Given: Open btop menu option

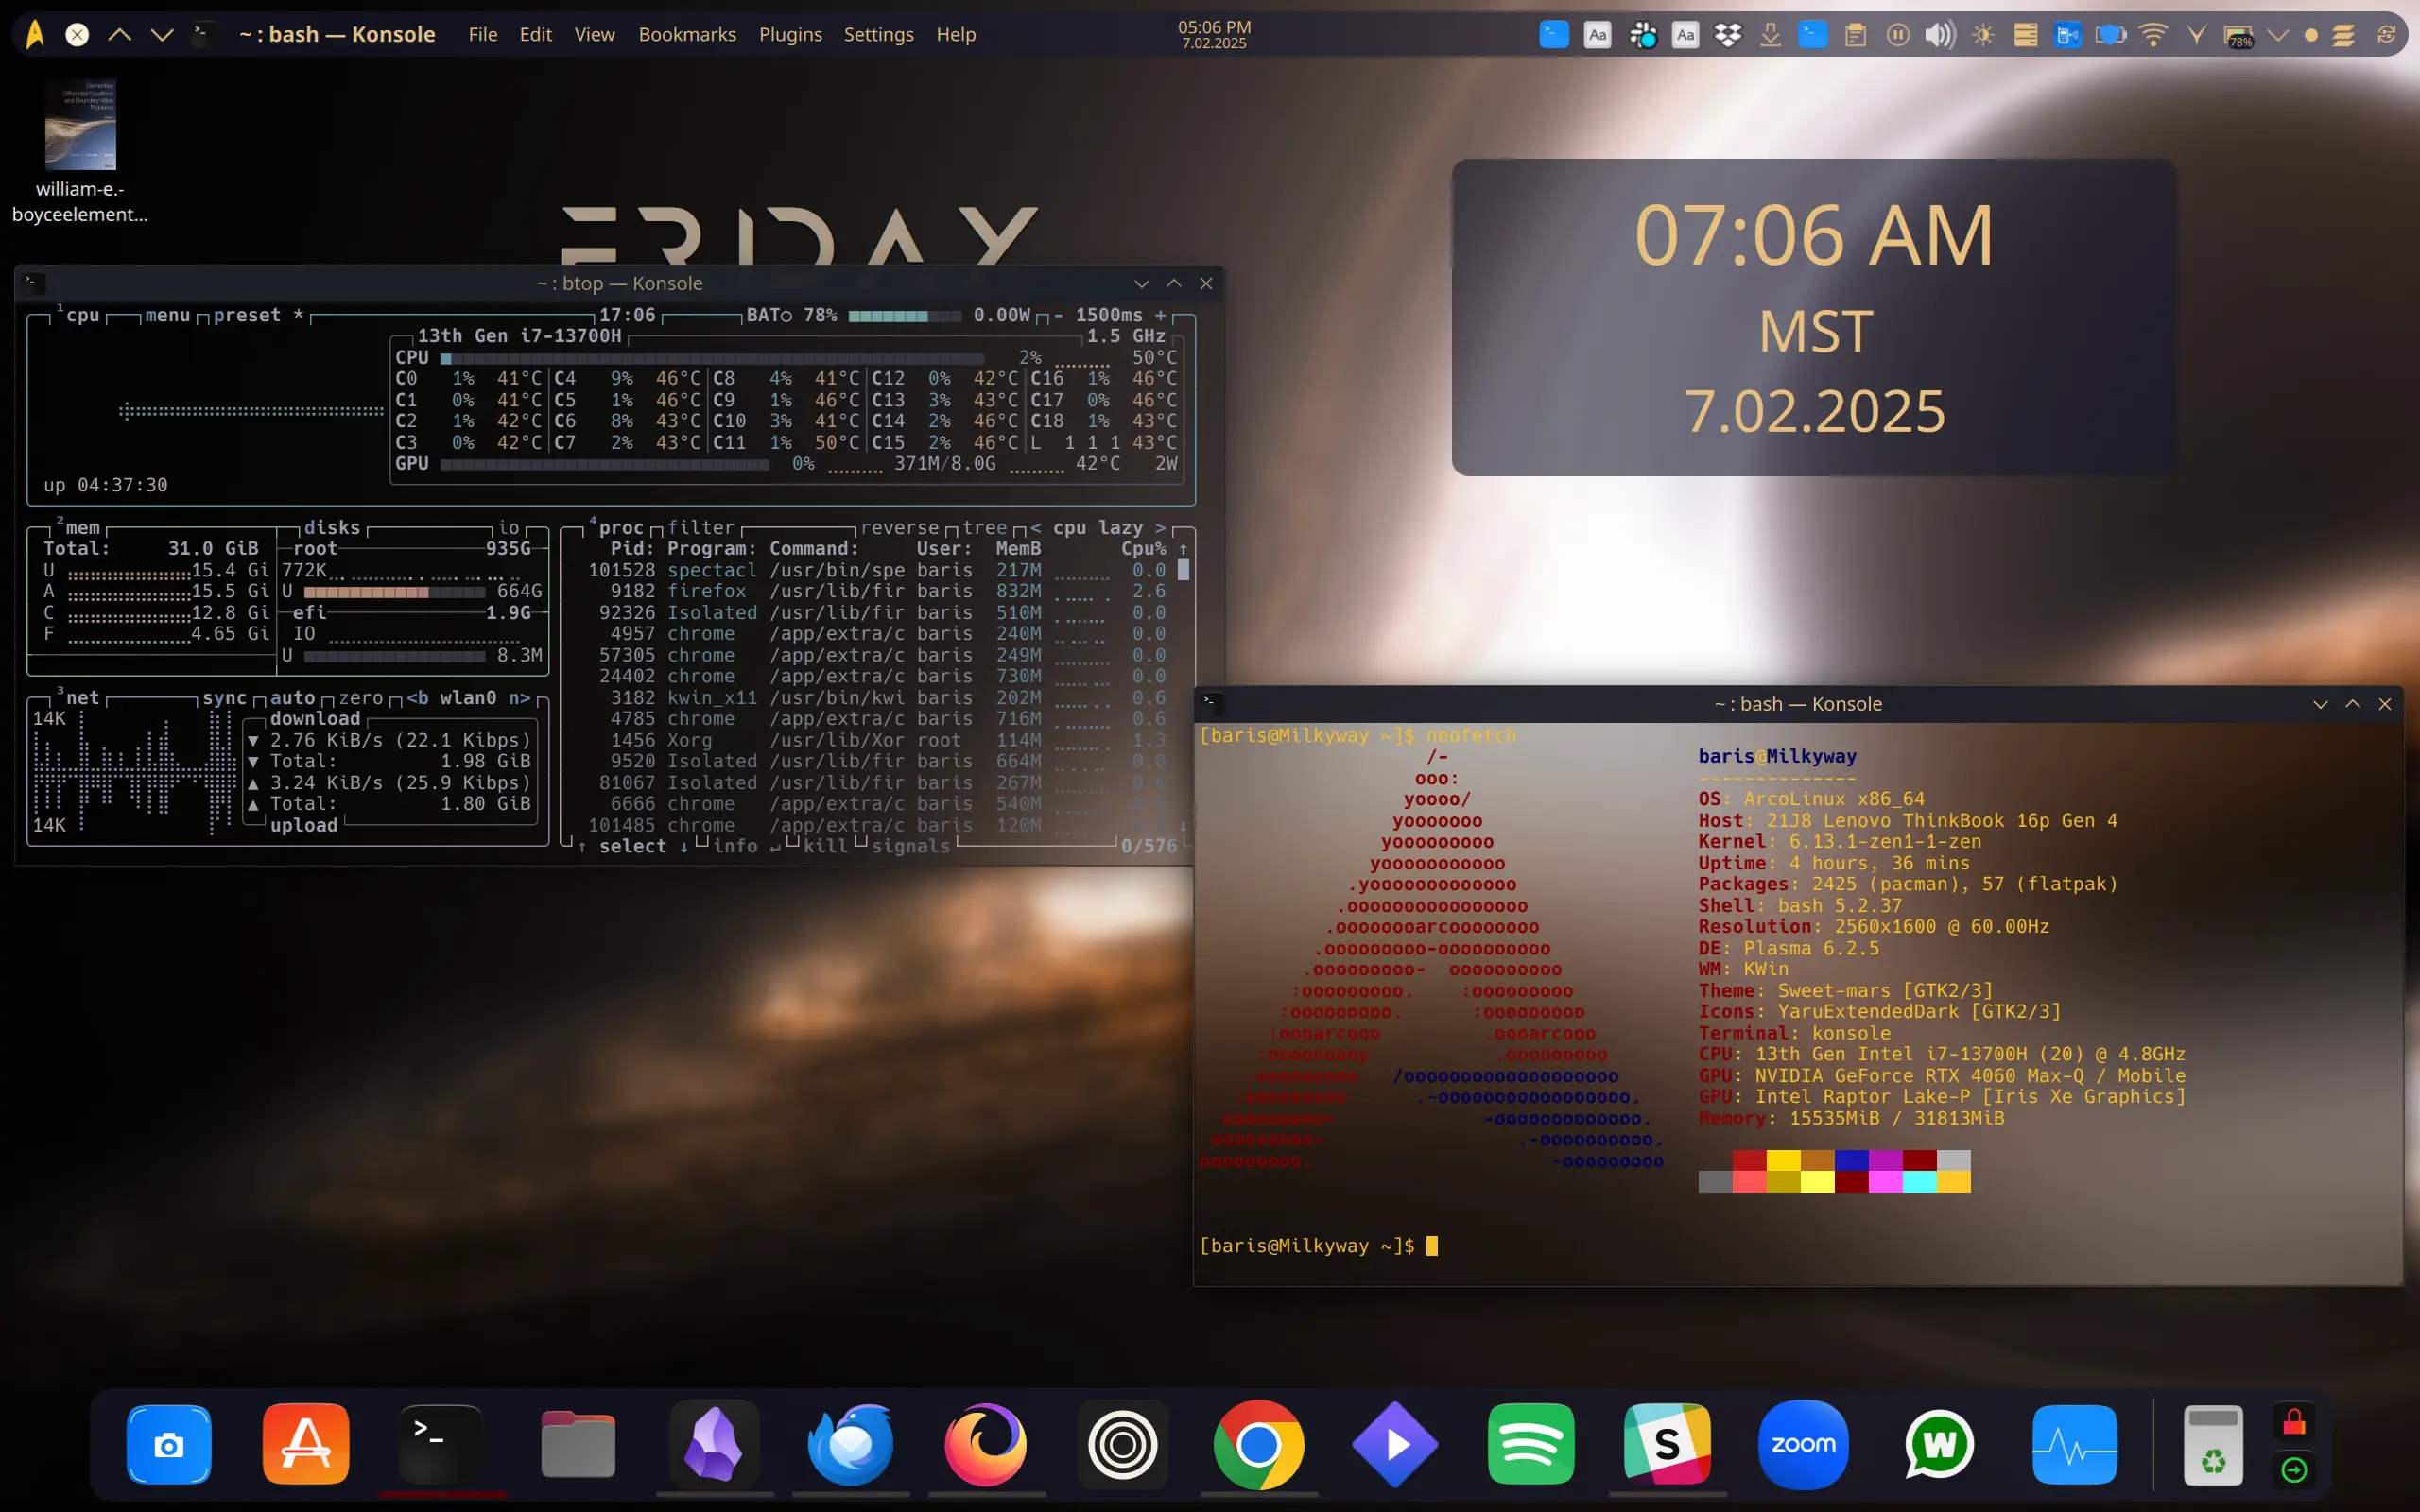Looking at the screenshot, I should [x=167, y=315].
